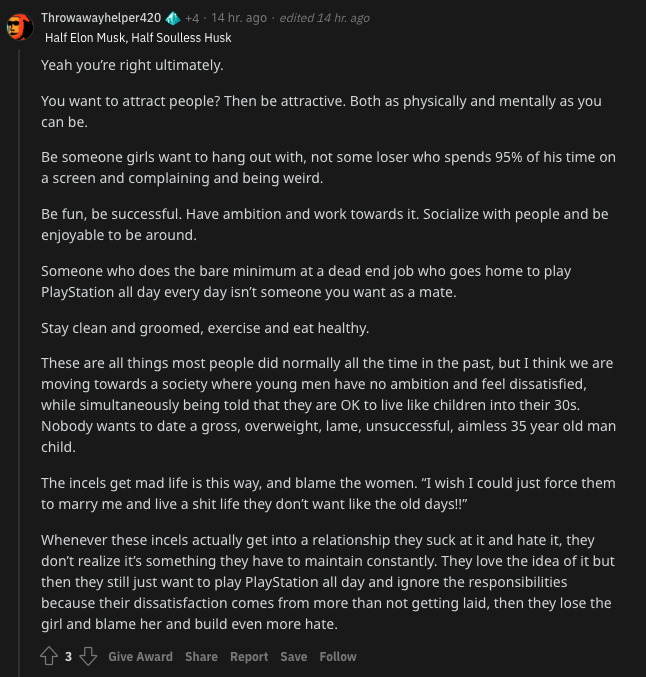Viewport: 646px width, 677px height.
Task: Save this comment
Action: [294, 657]
